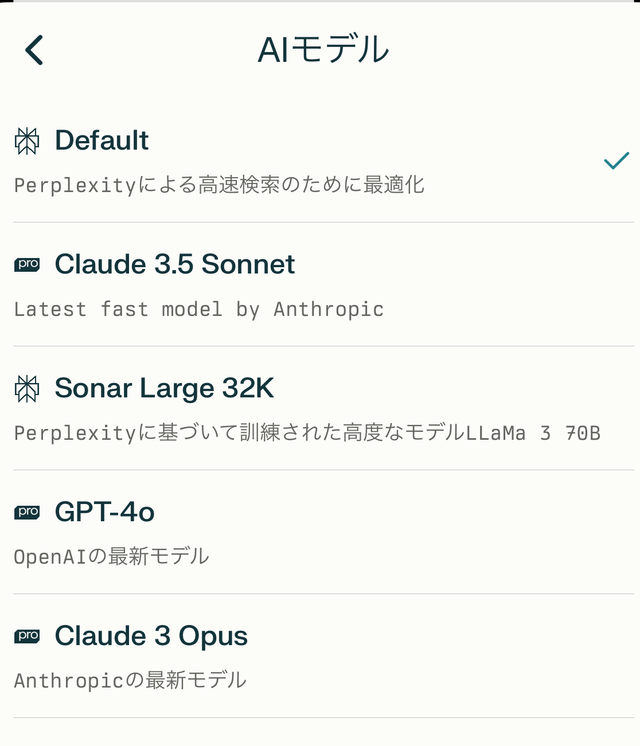Screen dimensions: 640x746
Task: Choose Claude 3.5 Sonnet as the model
Action: click(175, 265)
